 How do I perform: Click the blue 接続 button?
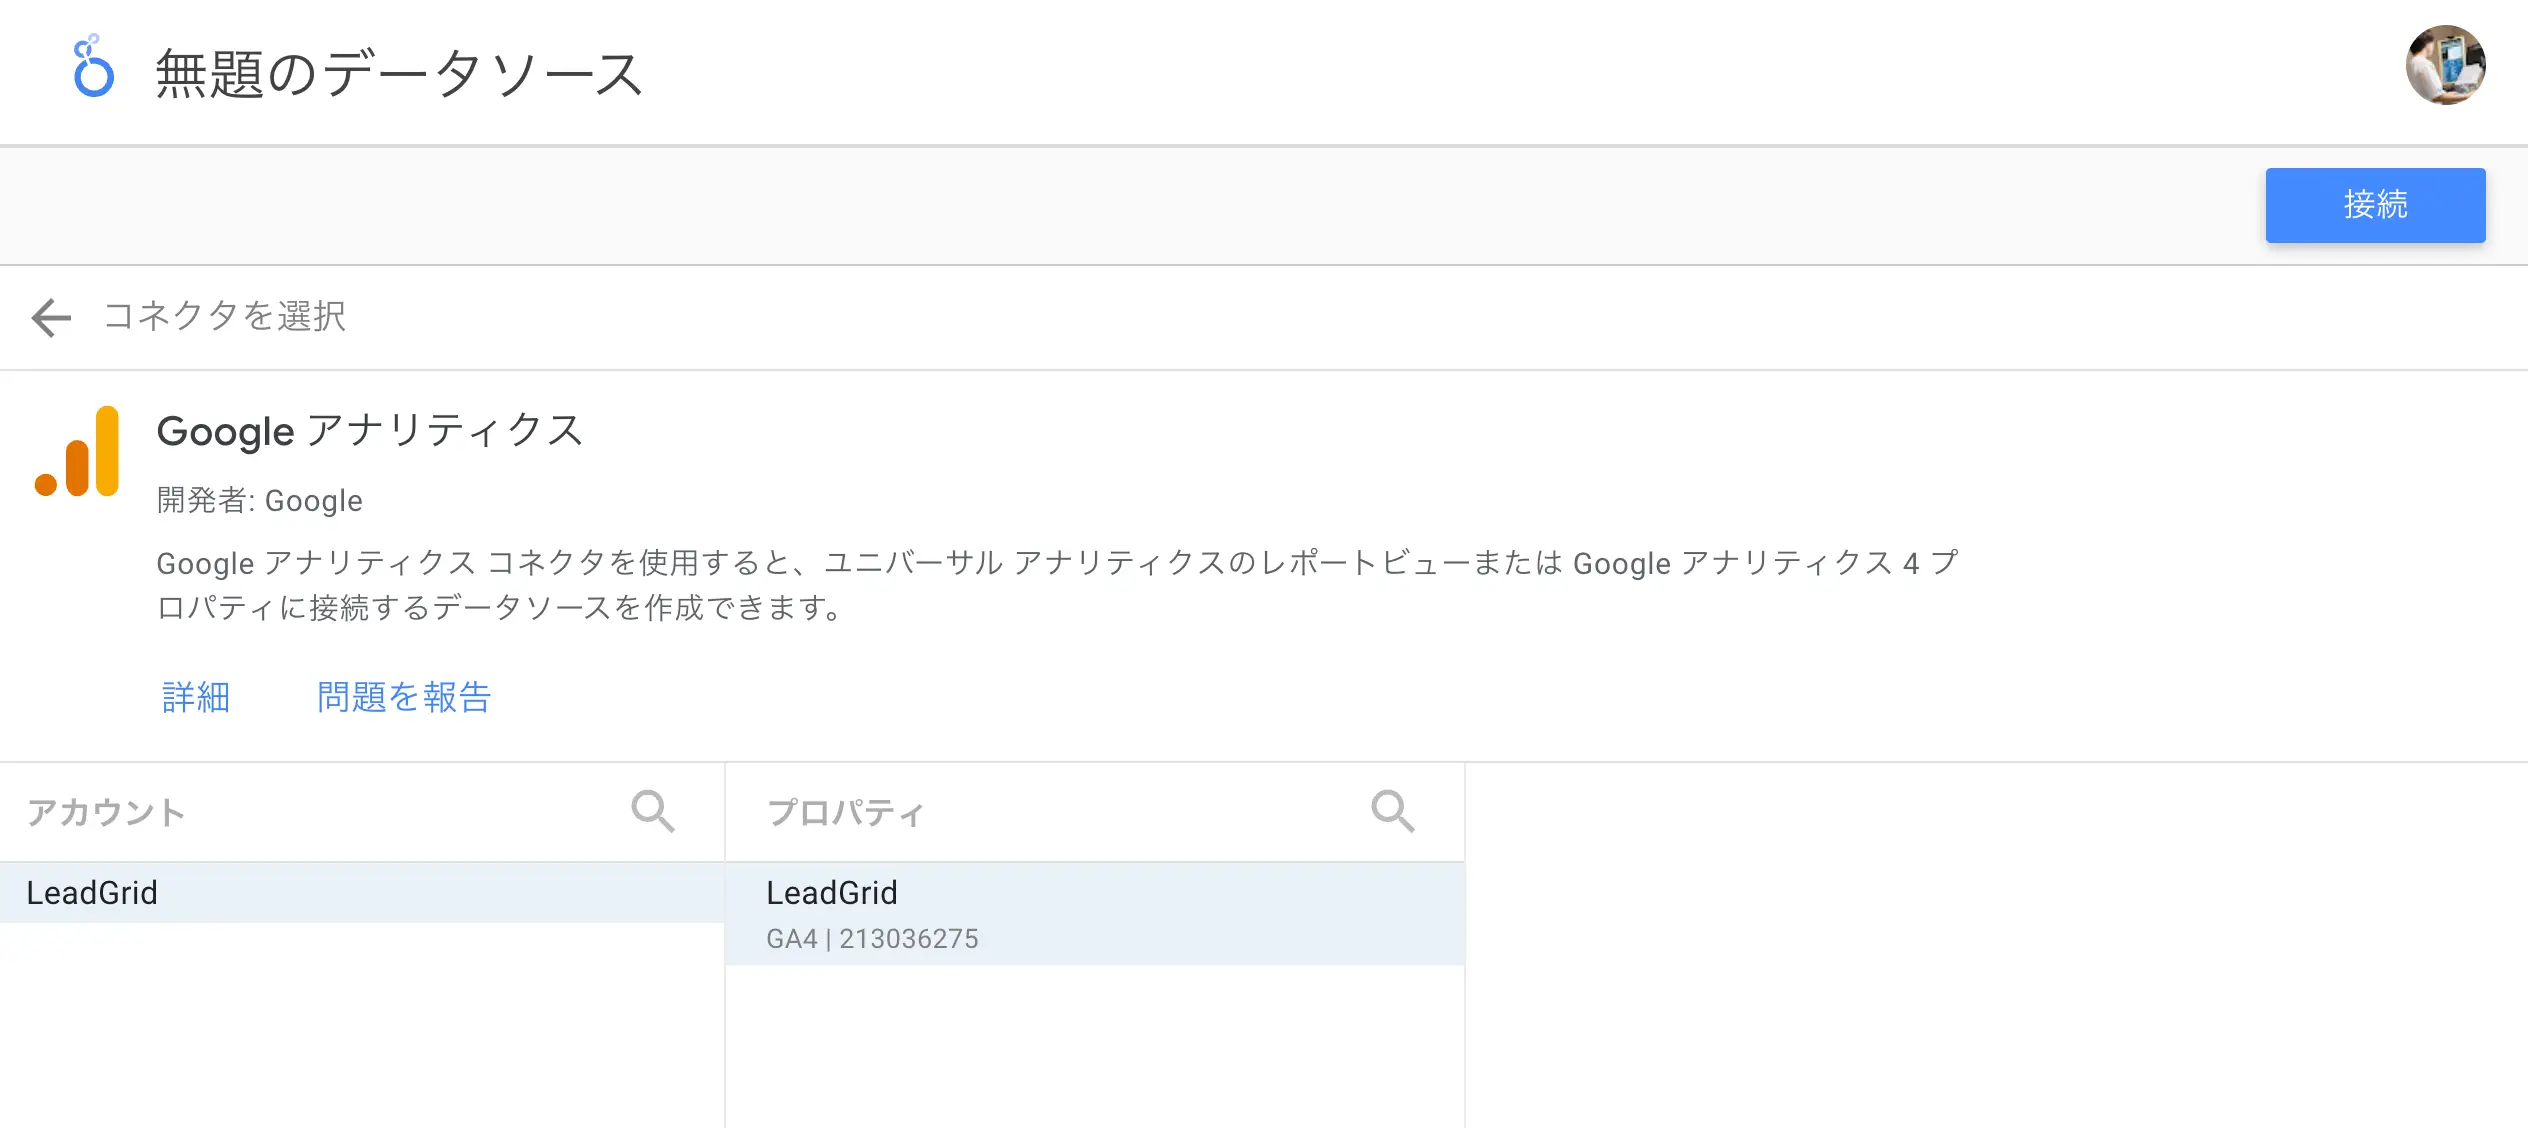2375,205
